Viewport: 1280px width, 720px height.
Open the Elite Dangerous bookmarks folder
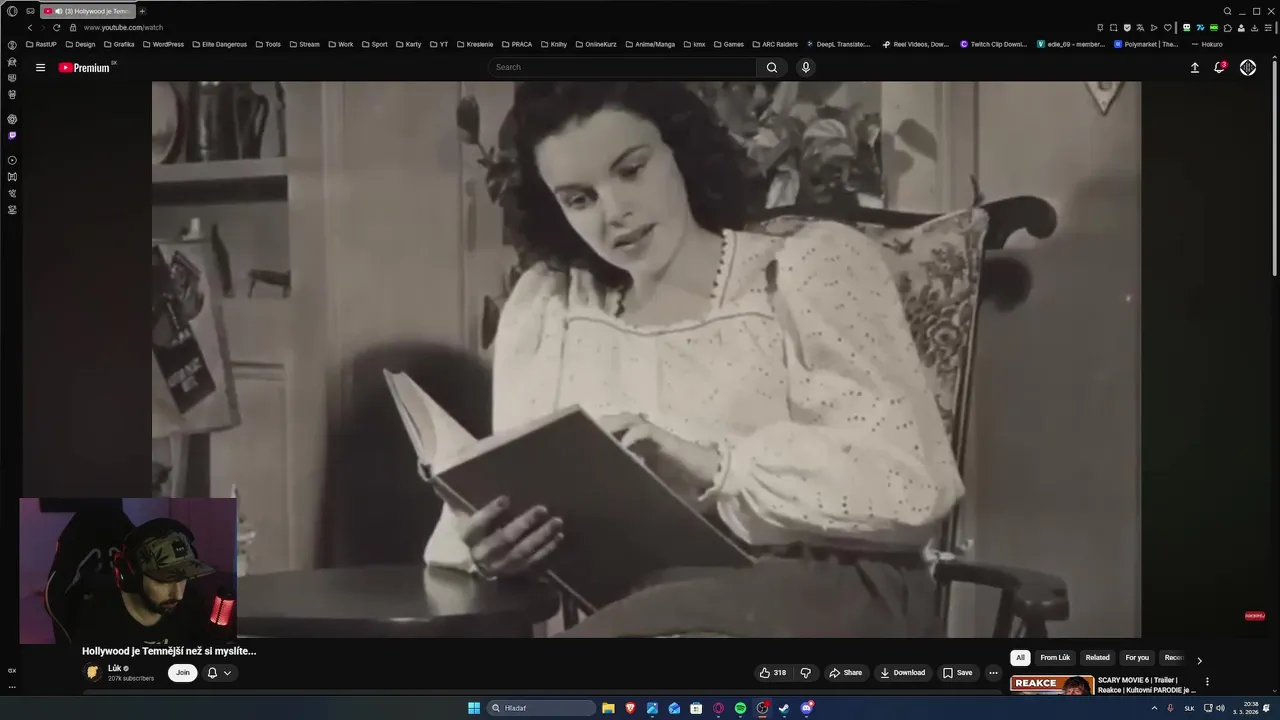[x=219, y=44]
